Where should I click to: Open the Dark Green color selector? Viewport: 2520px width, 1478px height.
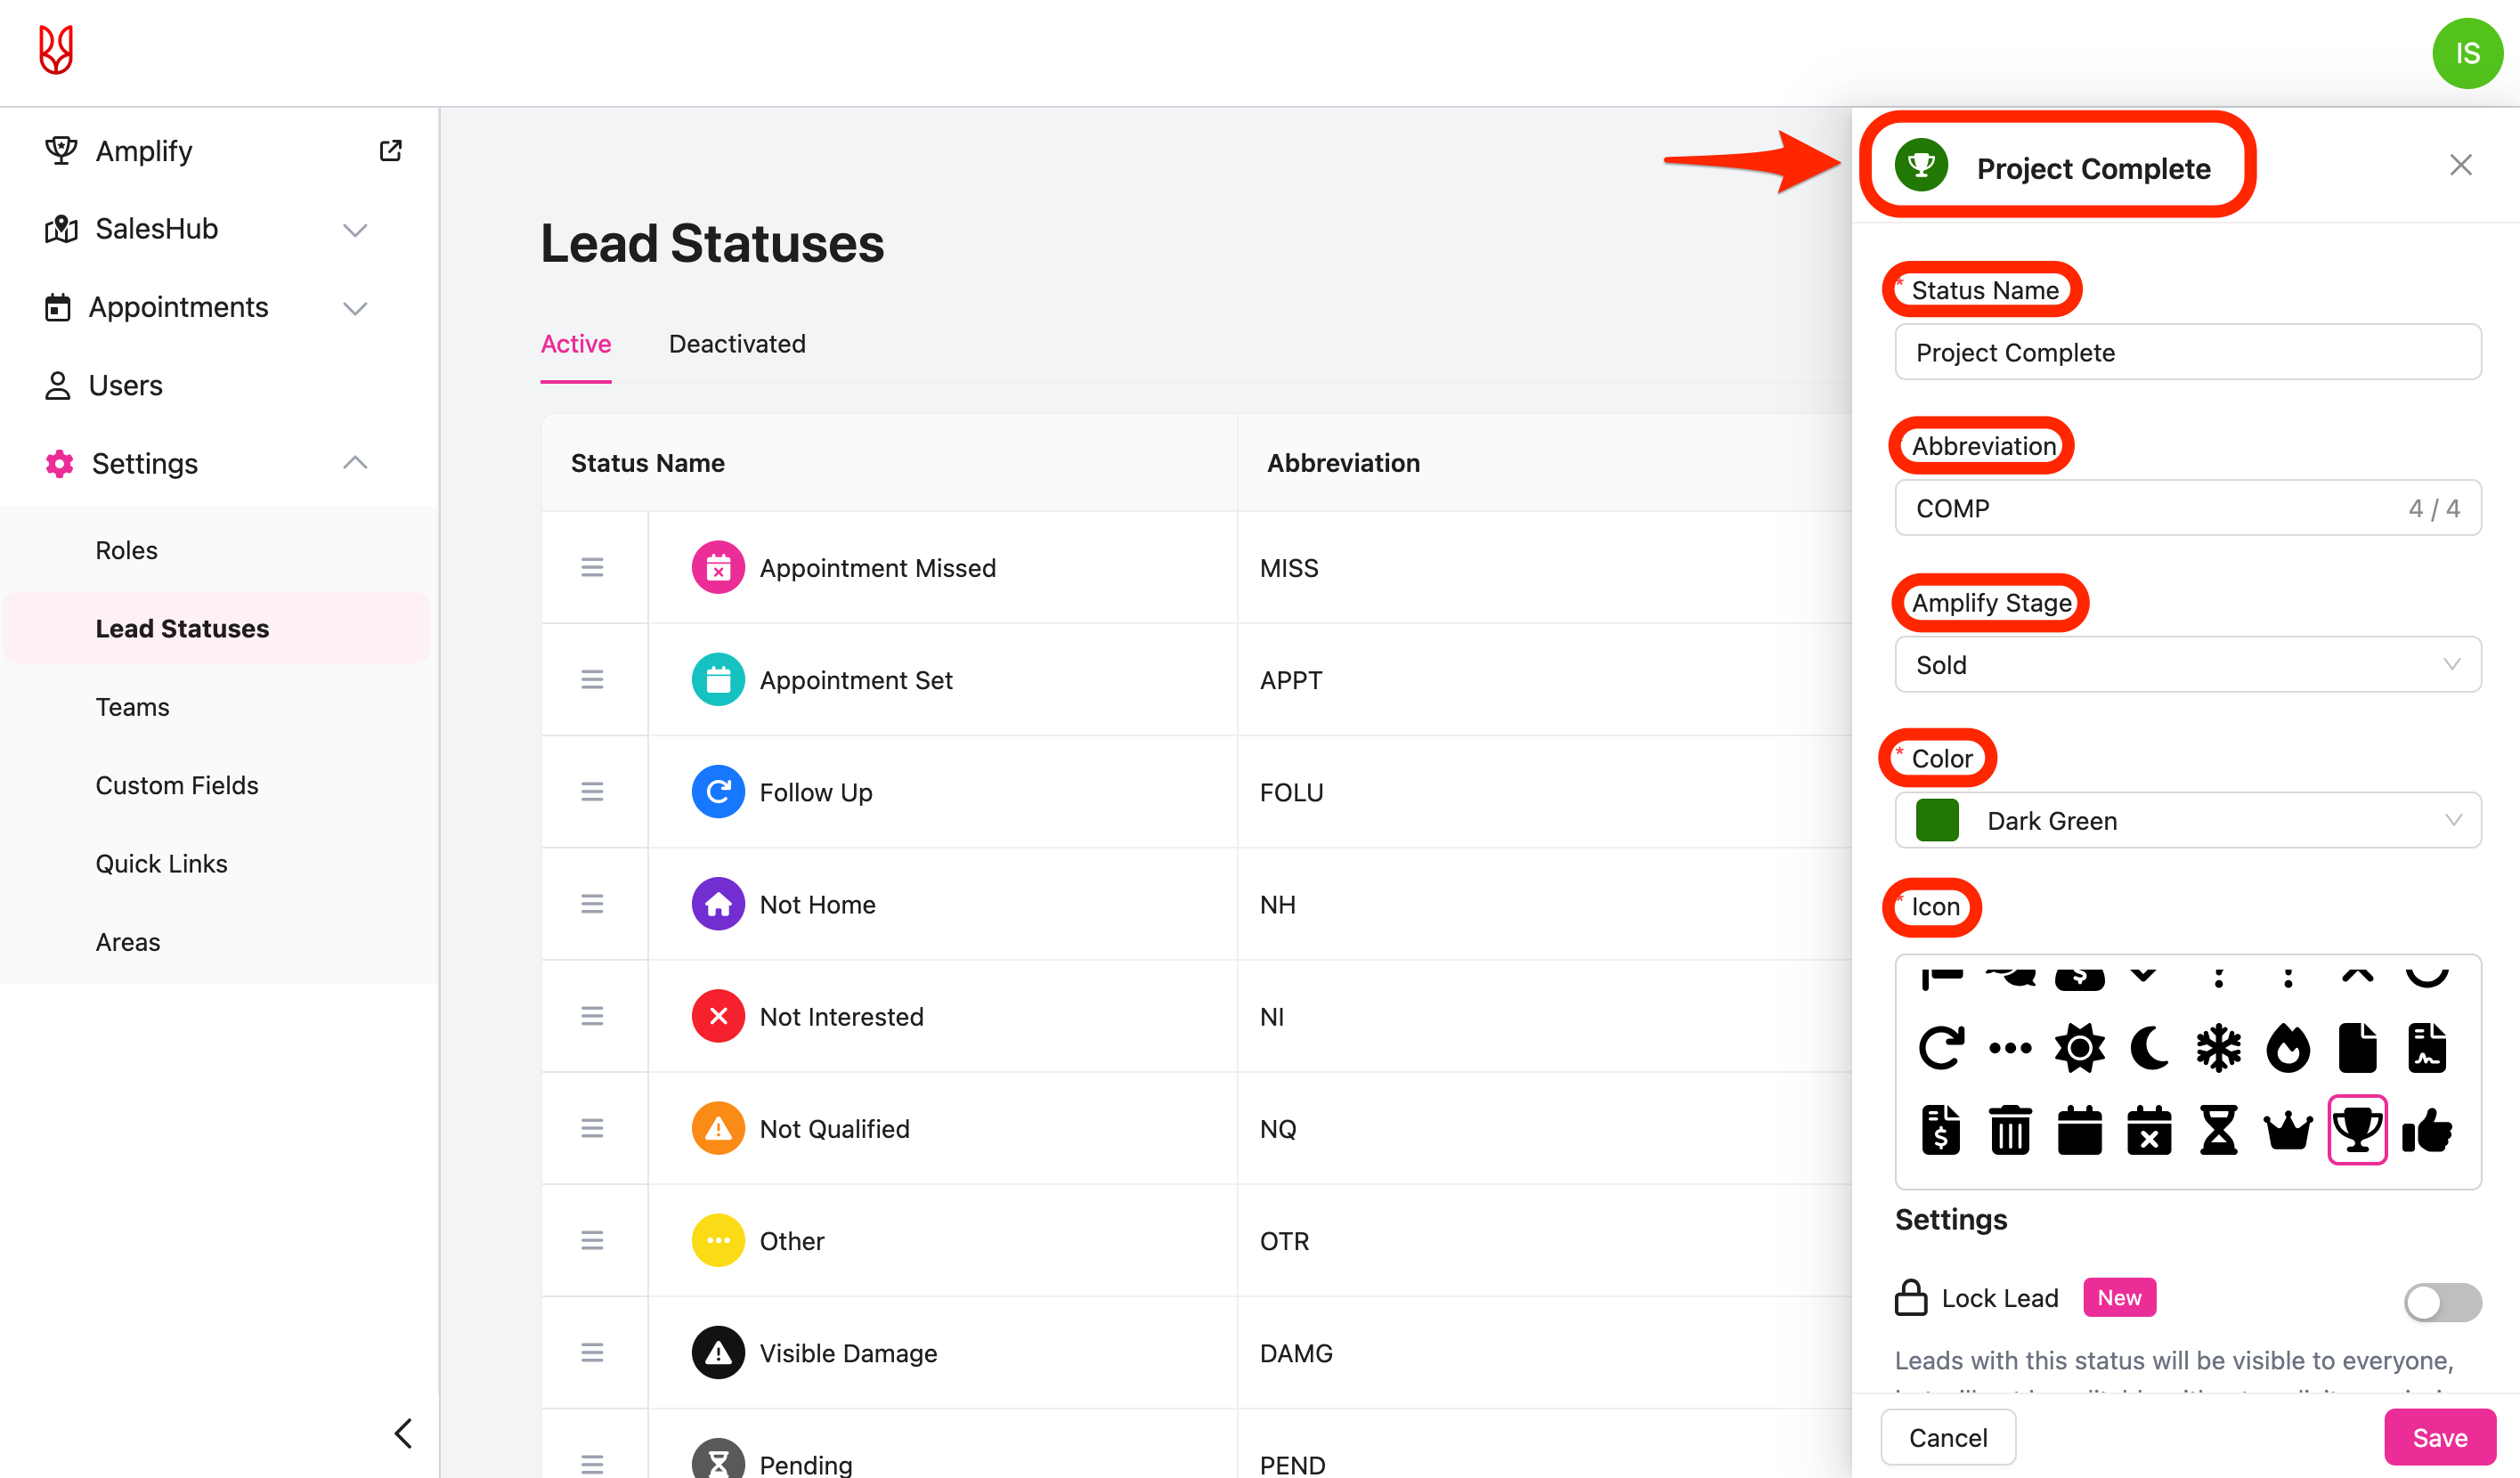tap(2187, 820)
